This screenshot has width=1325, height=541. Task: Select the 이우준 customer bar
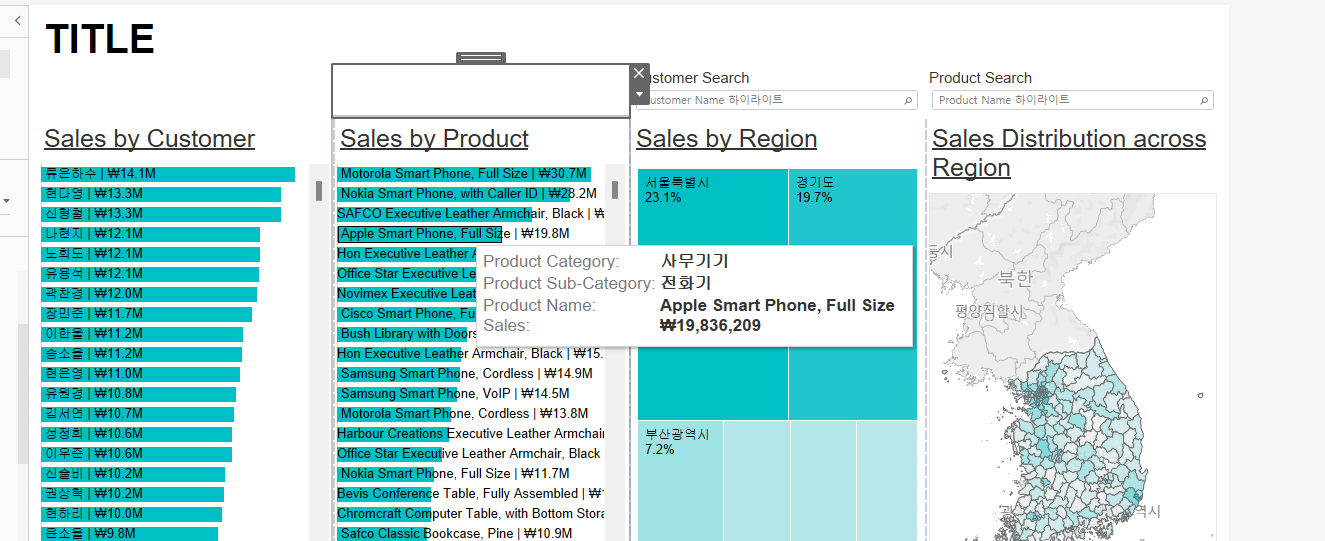(x=136, y=454)
